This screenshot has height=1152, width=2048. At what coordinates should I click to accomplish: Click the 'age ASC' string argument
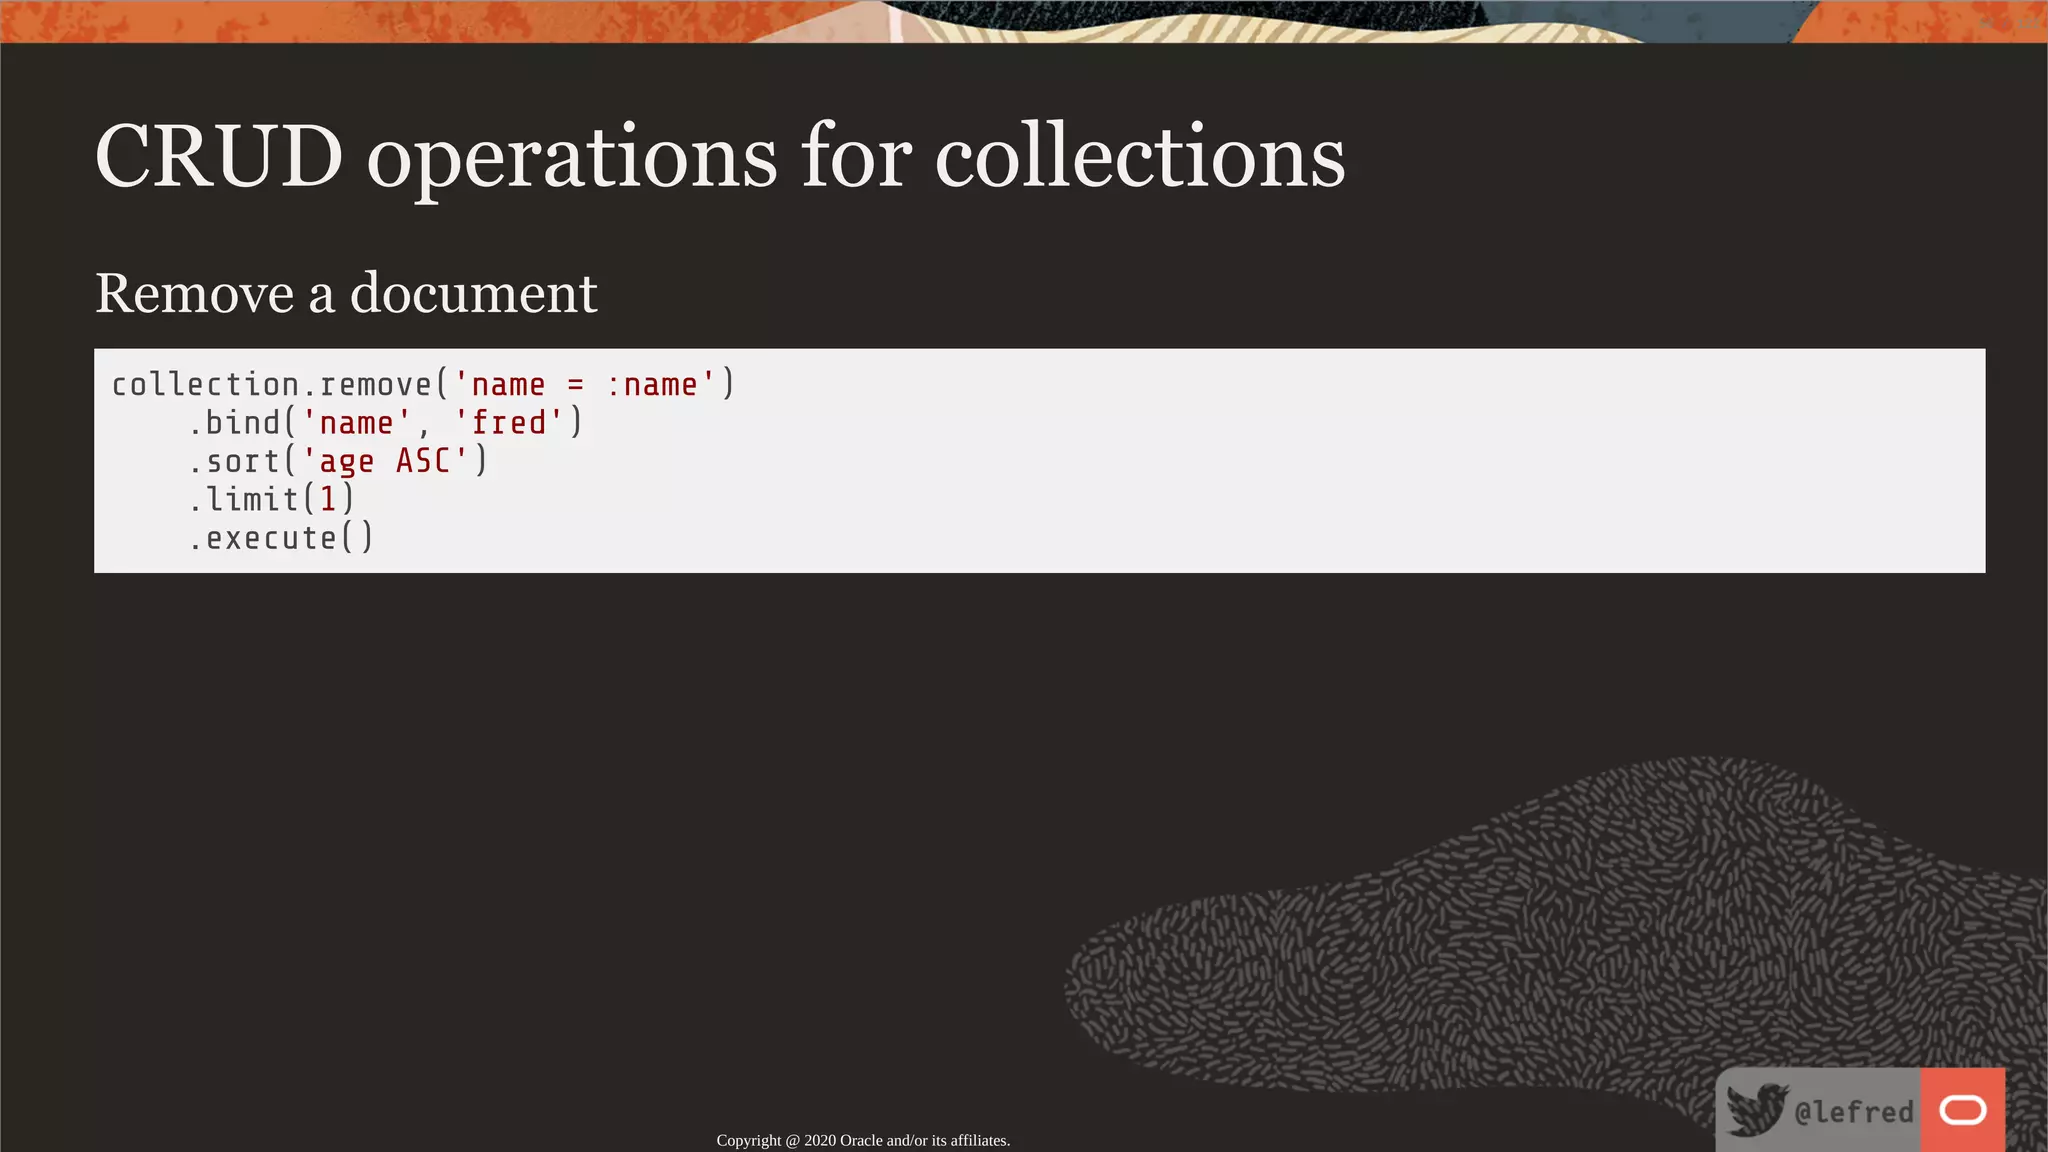pos(385,461)
